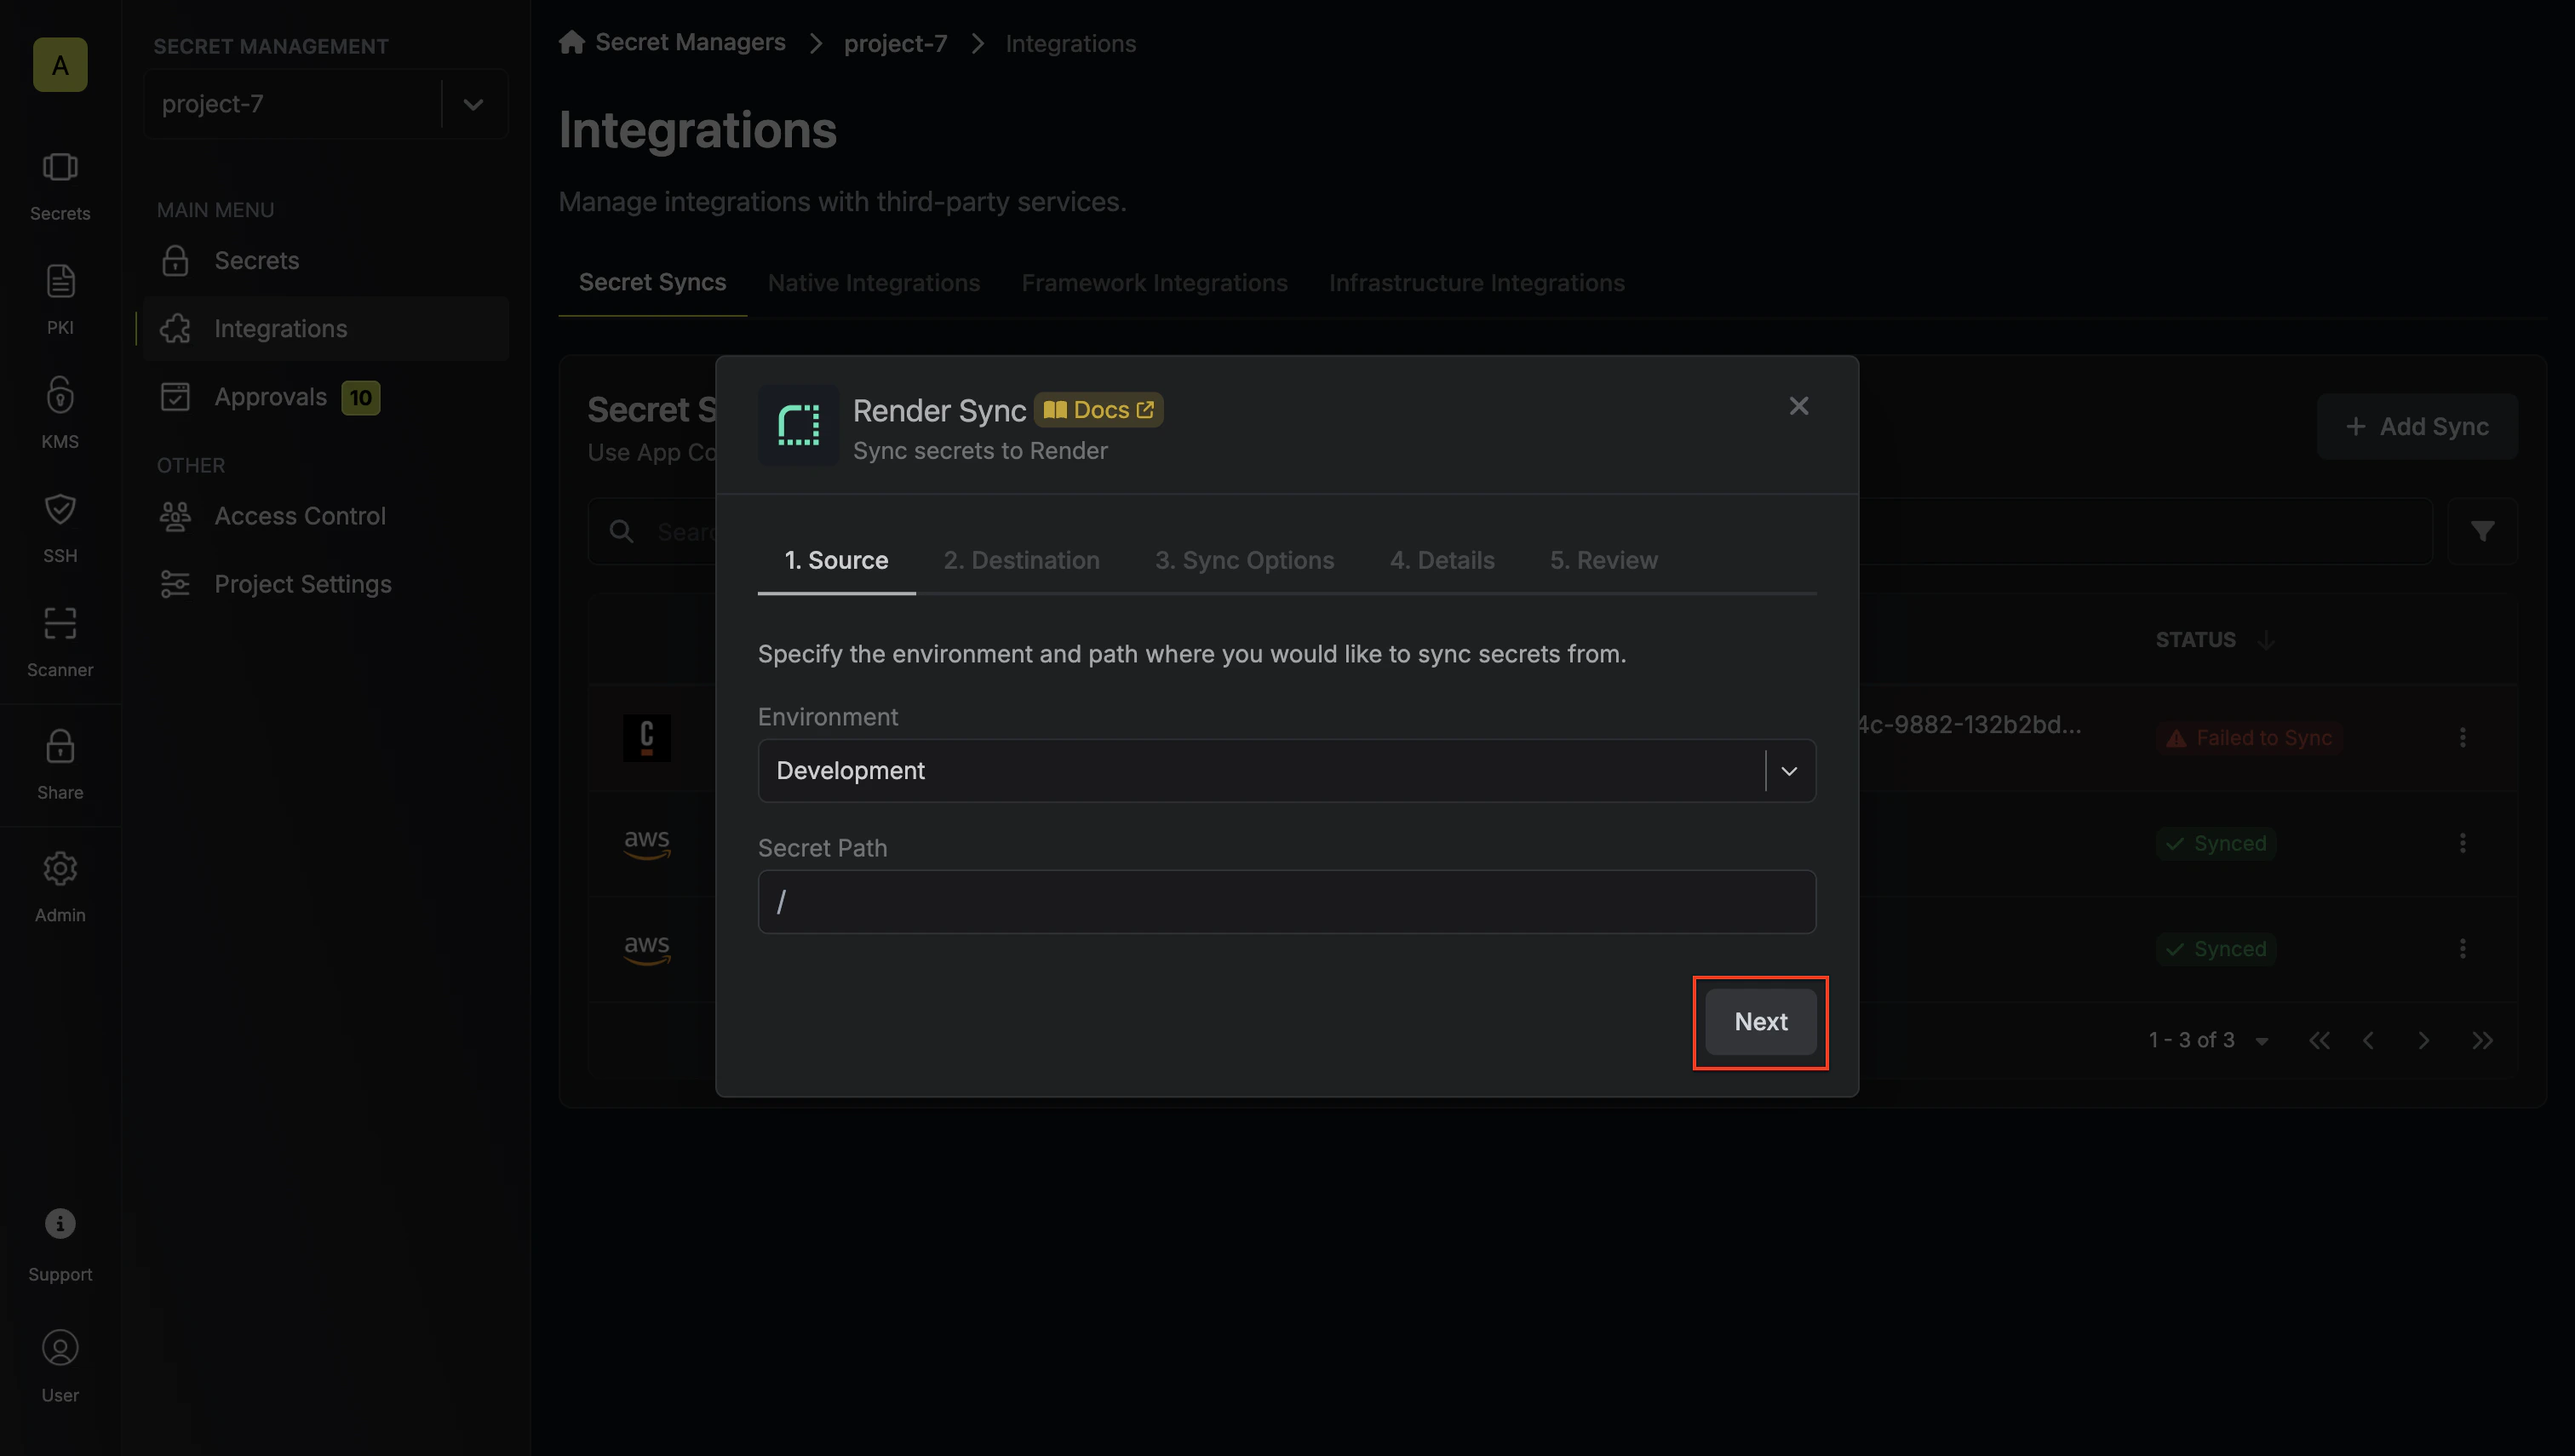Viewport: 2575px width, 1456px height.
Task: Open the Scanner icon
Action: point(60,624)
